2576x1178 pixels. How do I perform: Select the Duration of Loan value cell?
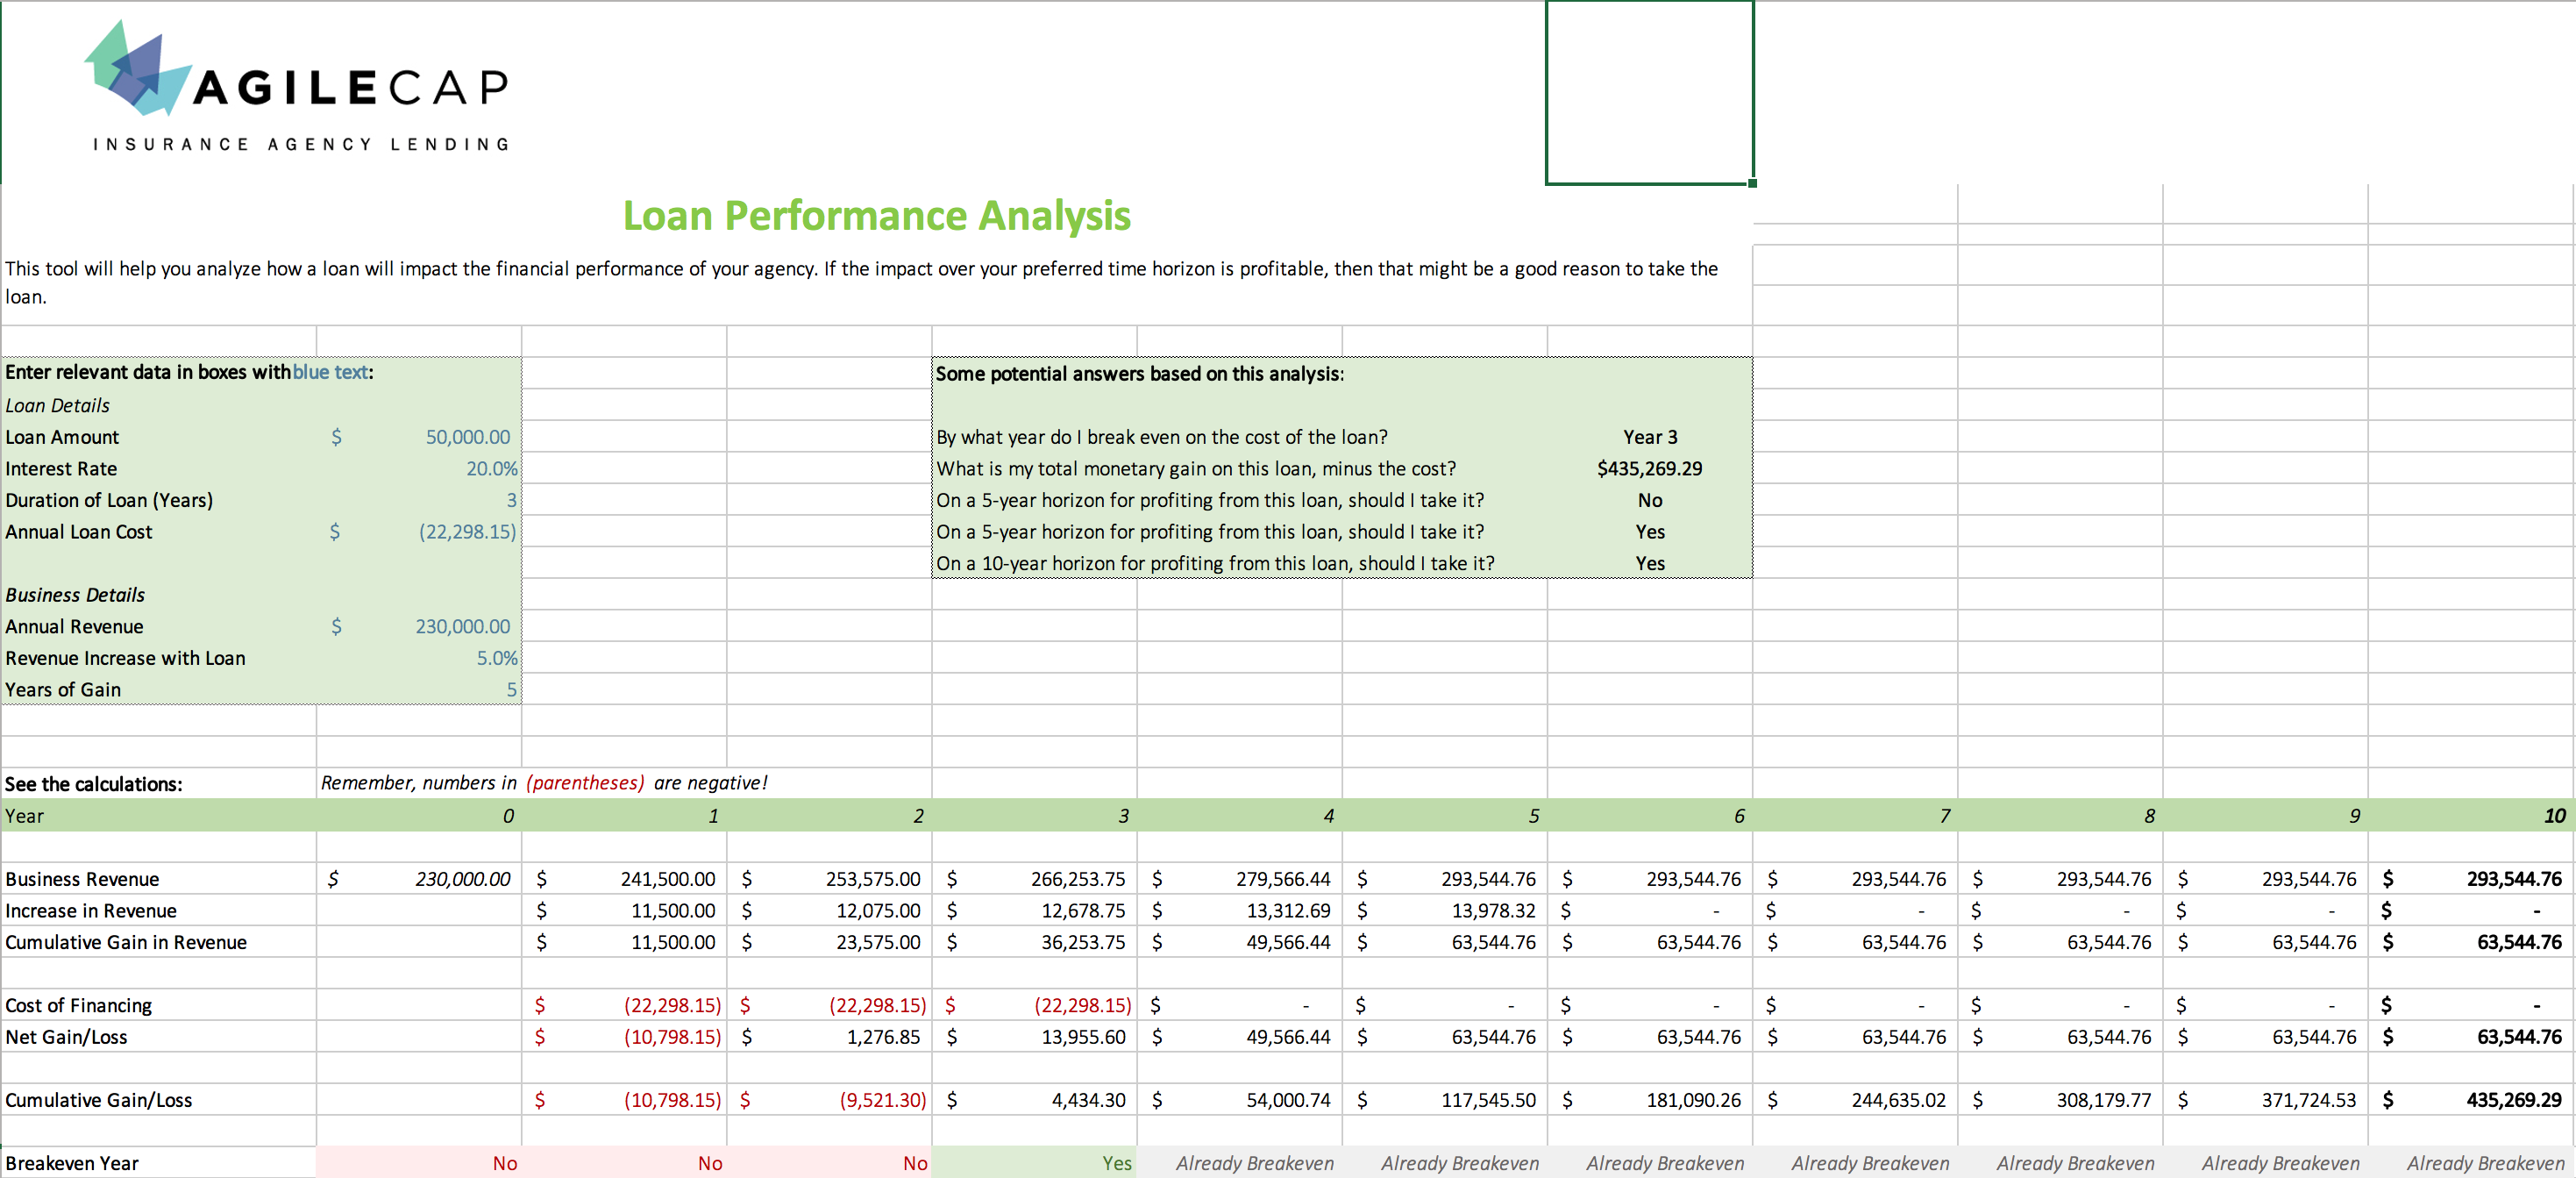click(419, 500)
